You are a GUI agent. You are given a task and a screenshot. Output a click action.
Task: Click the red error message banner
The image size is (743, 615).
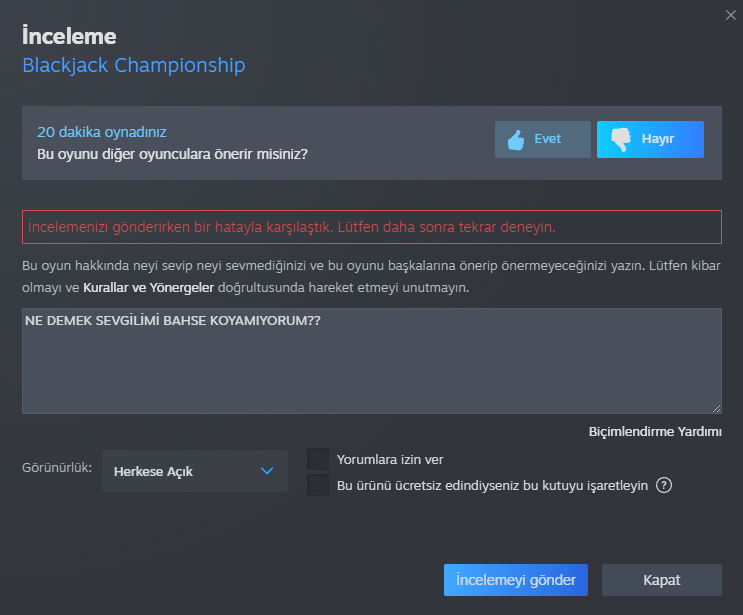tap(371, 227)
